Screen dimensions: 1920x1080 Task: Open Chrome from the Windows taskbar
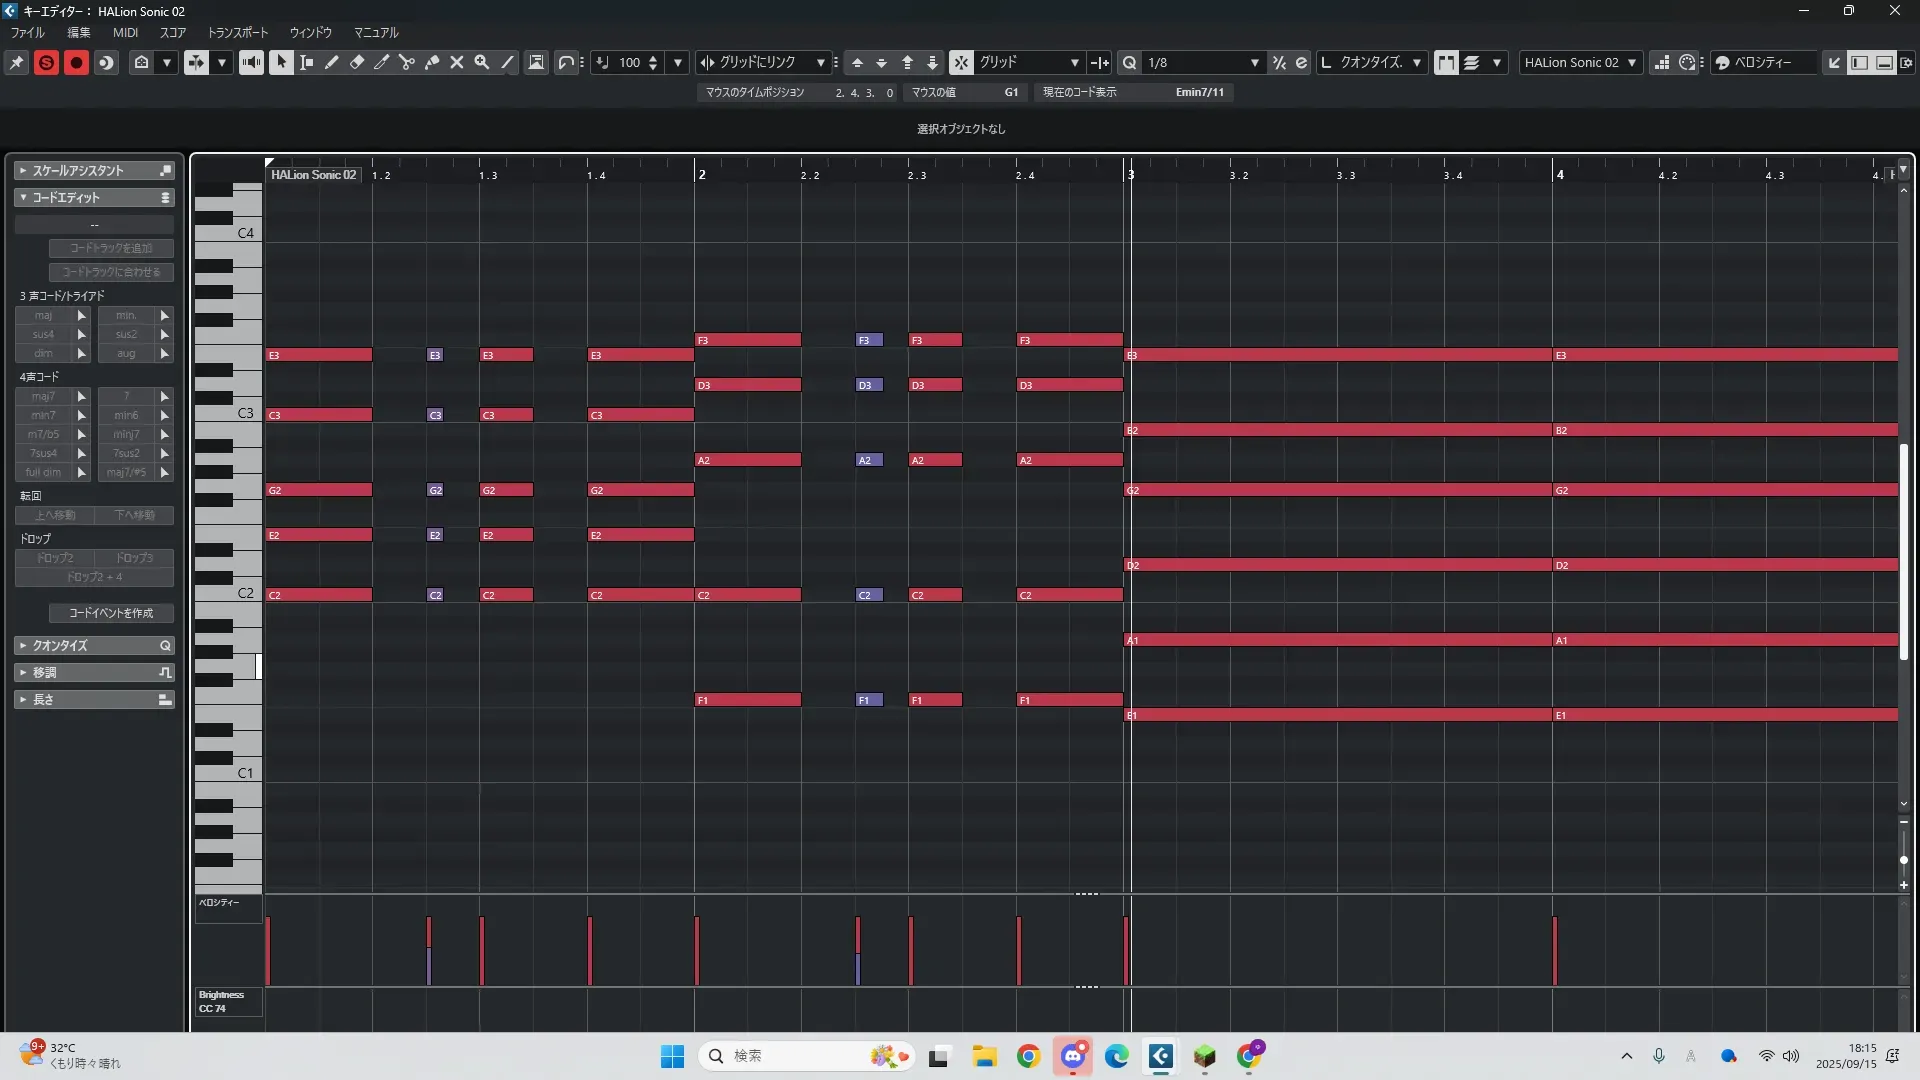[x=1028, y=1056]
